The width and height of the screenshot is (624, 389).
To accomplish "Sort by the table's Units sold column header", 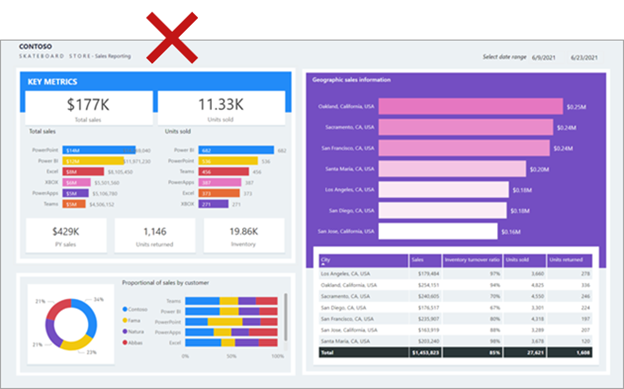I will click(x=524, y=260).
